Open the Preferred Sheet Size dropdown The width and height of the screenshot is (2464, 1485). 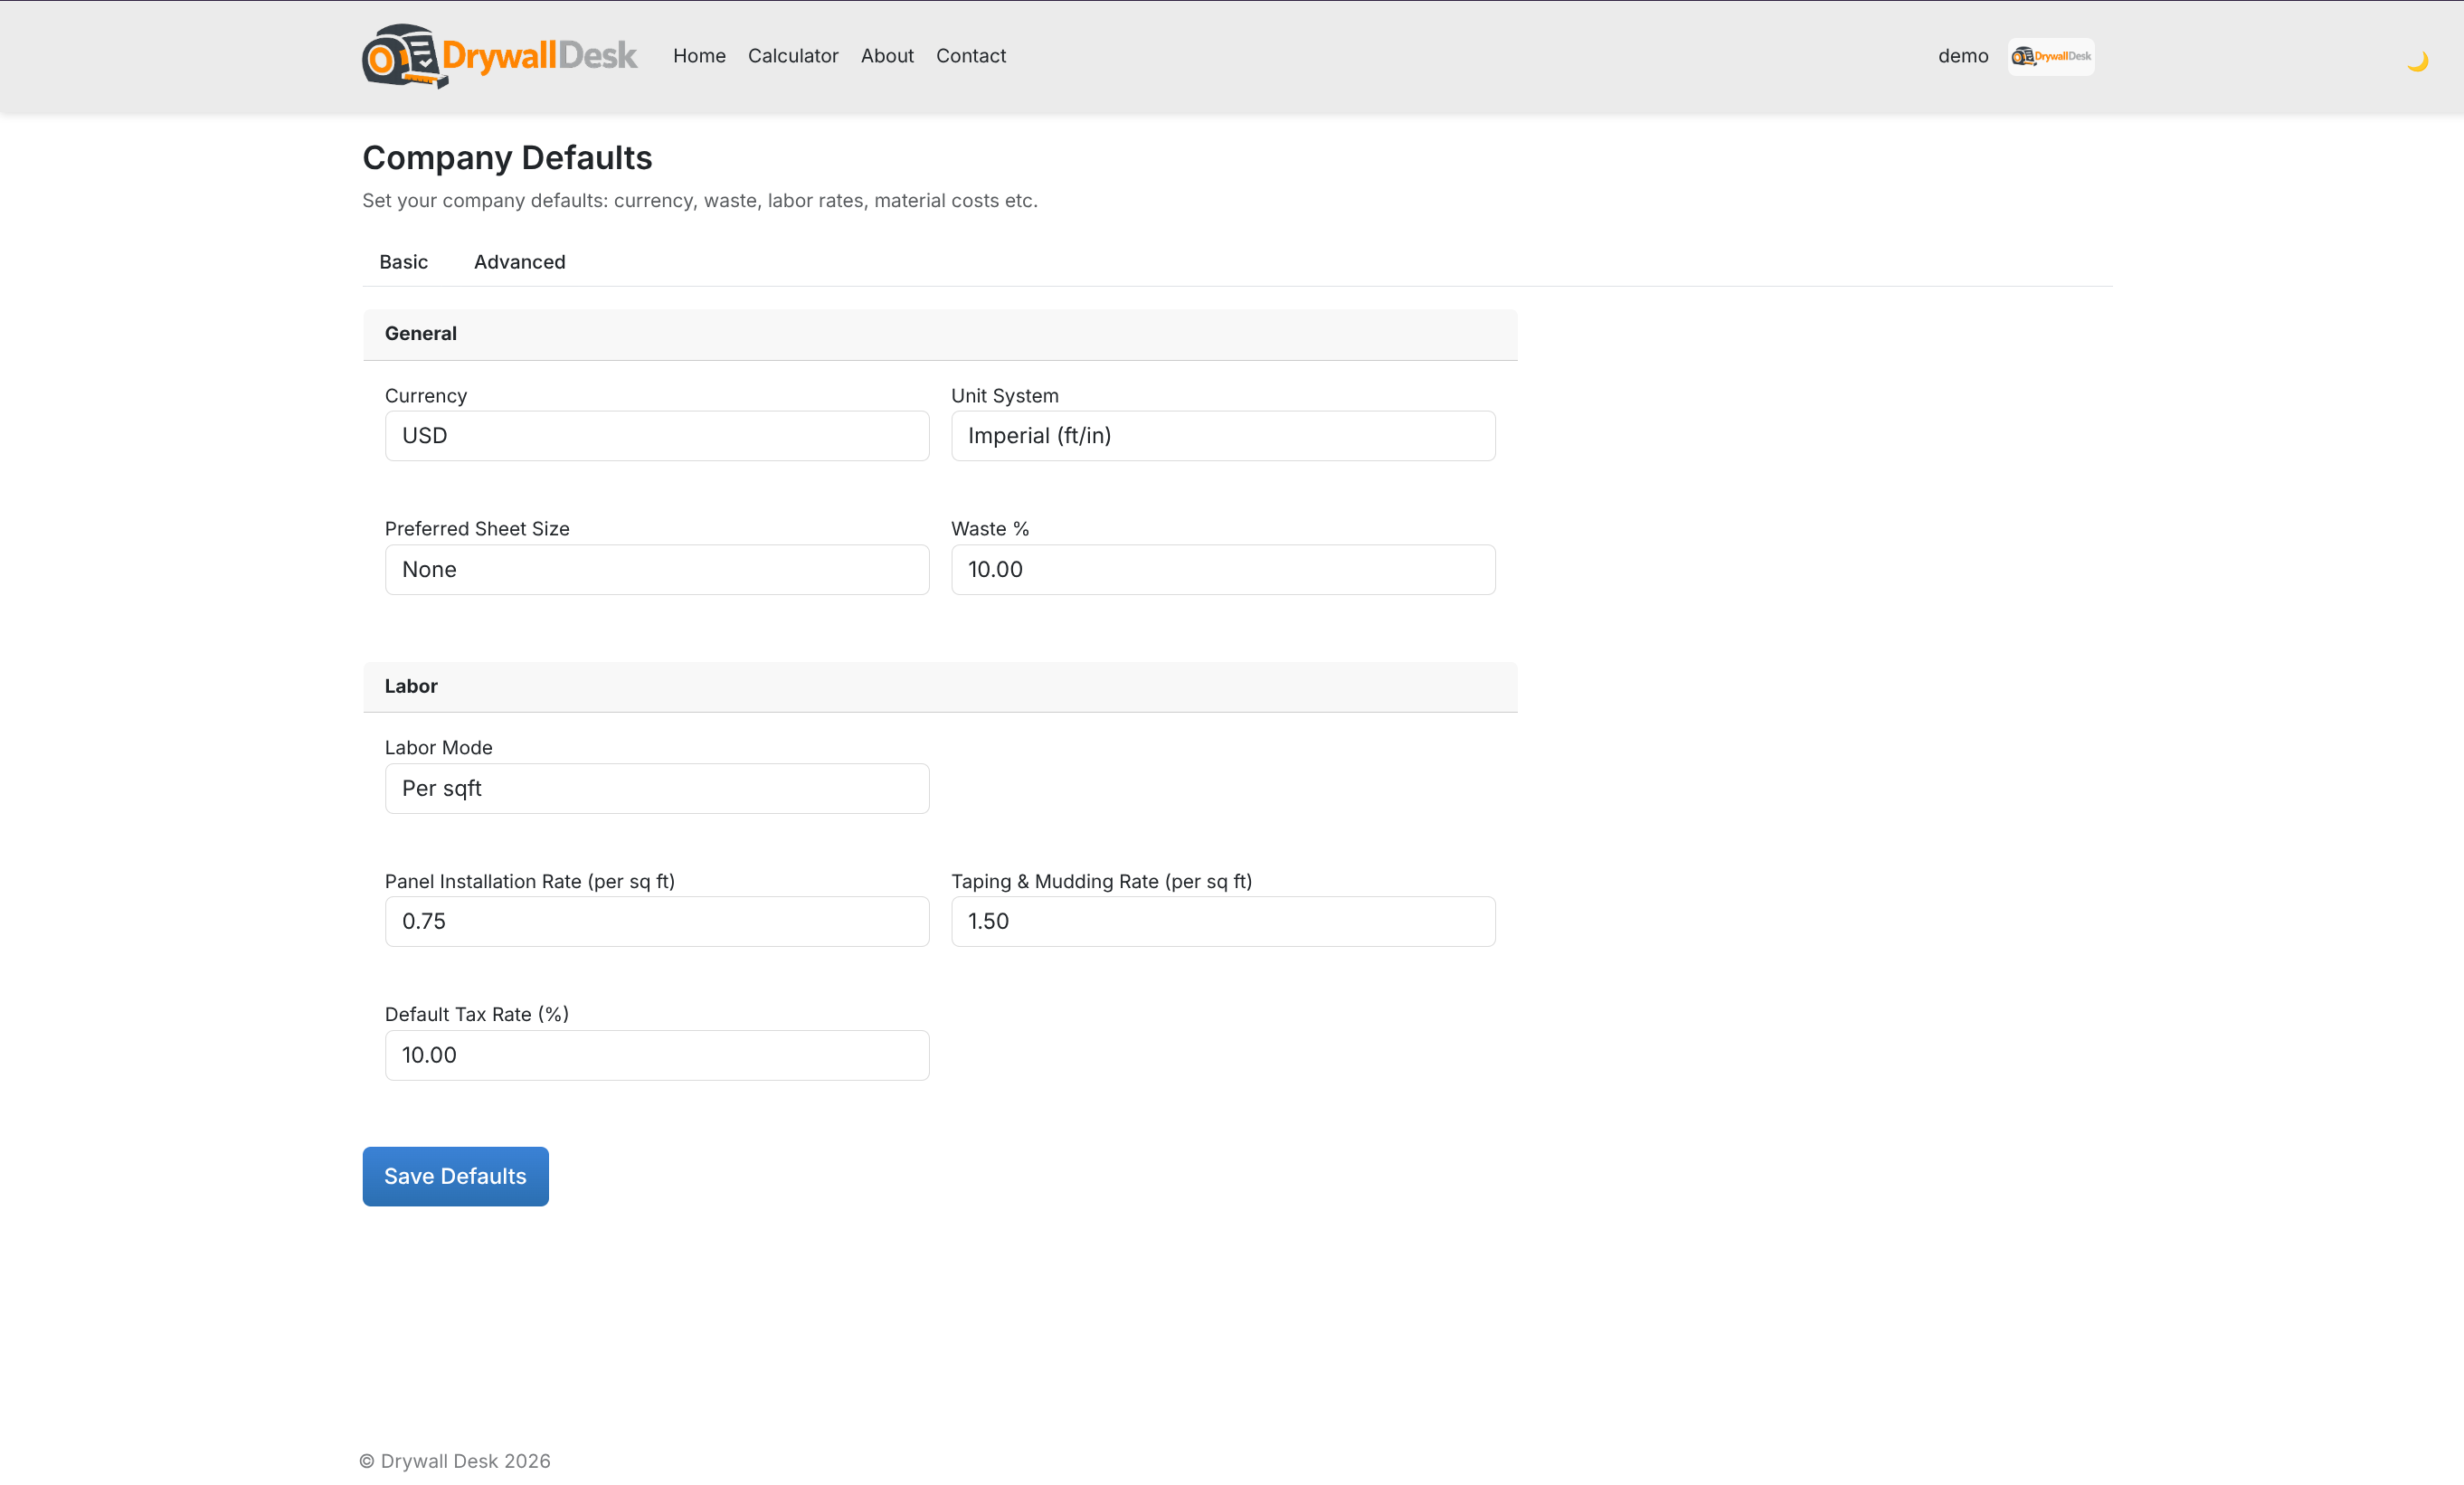coord(656,570)
